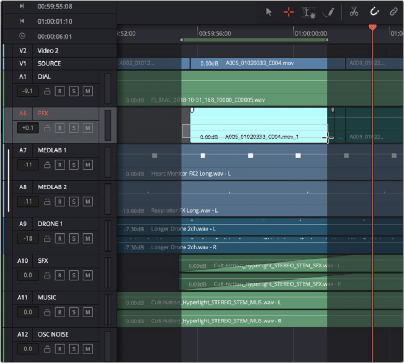Select the red Range Selection crosshair tool
This screenshot has height=363, width=404.
click(289, 12)
